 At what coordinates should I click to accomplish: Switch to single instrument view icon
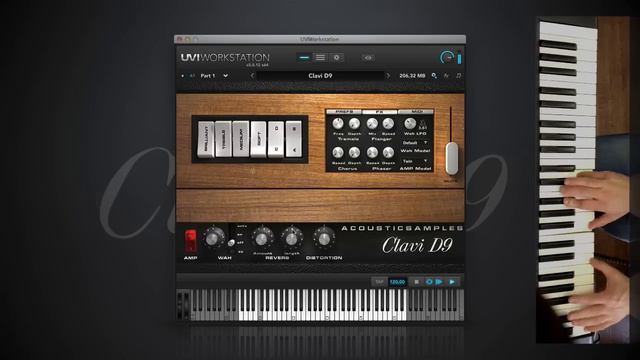pyautogui.click(x=304, y=58)
